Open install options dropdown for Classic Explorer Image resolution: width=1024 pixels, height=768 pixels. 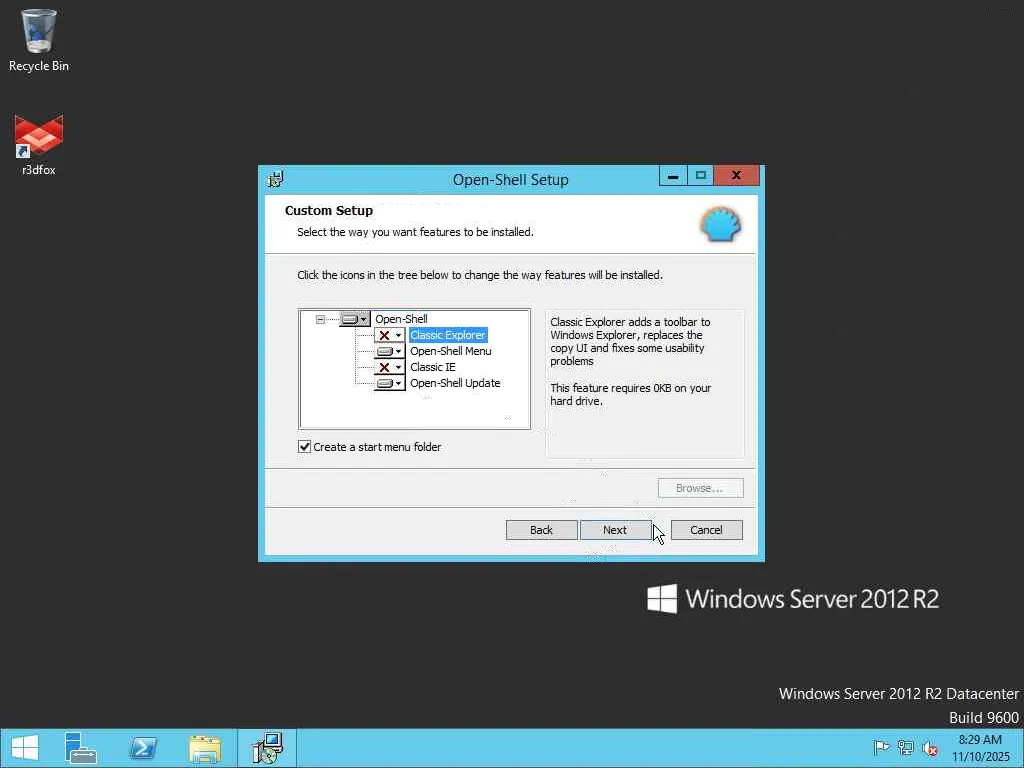click(390, 335)
